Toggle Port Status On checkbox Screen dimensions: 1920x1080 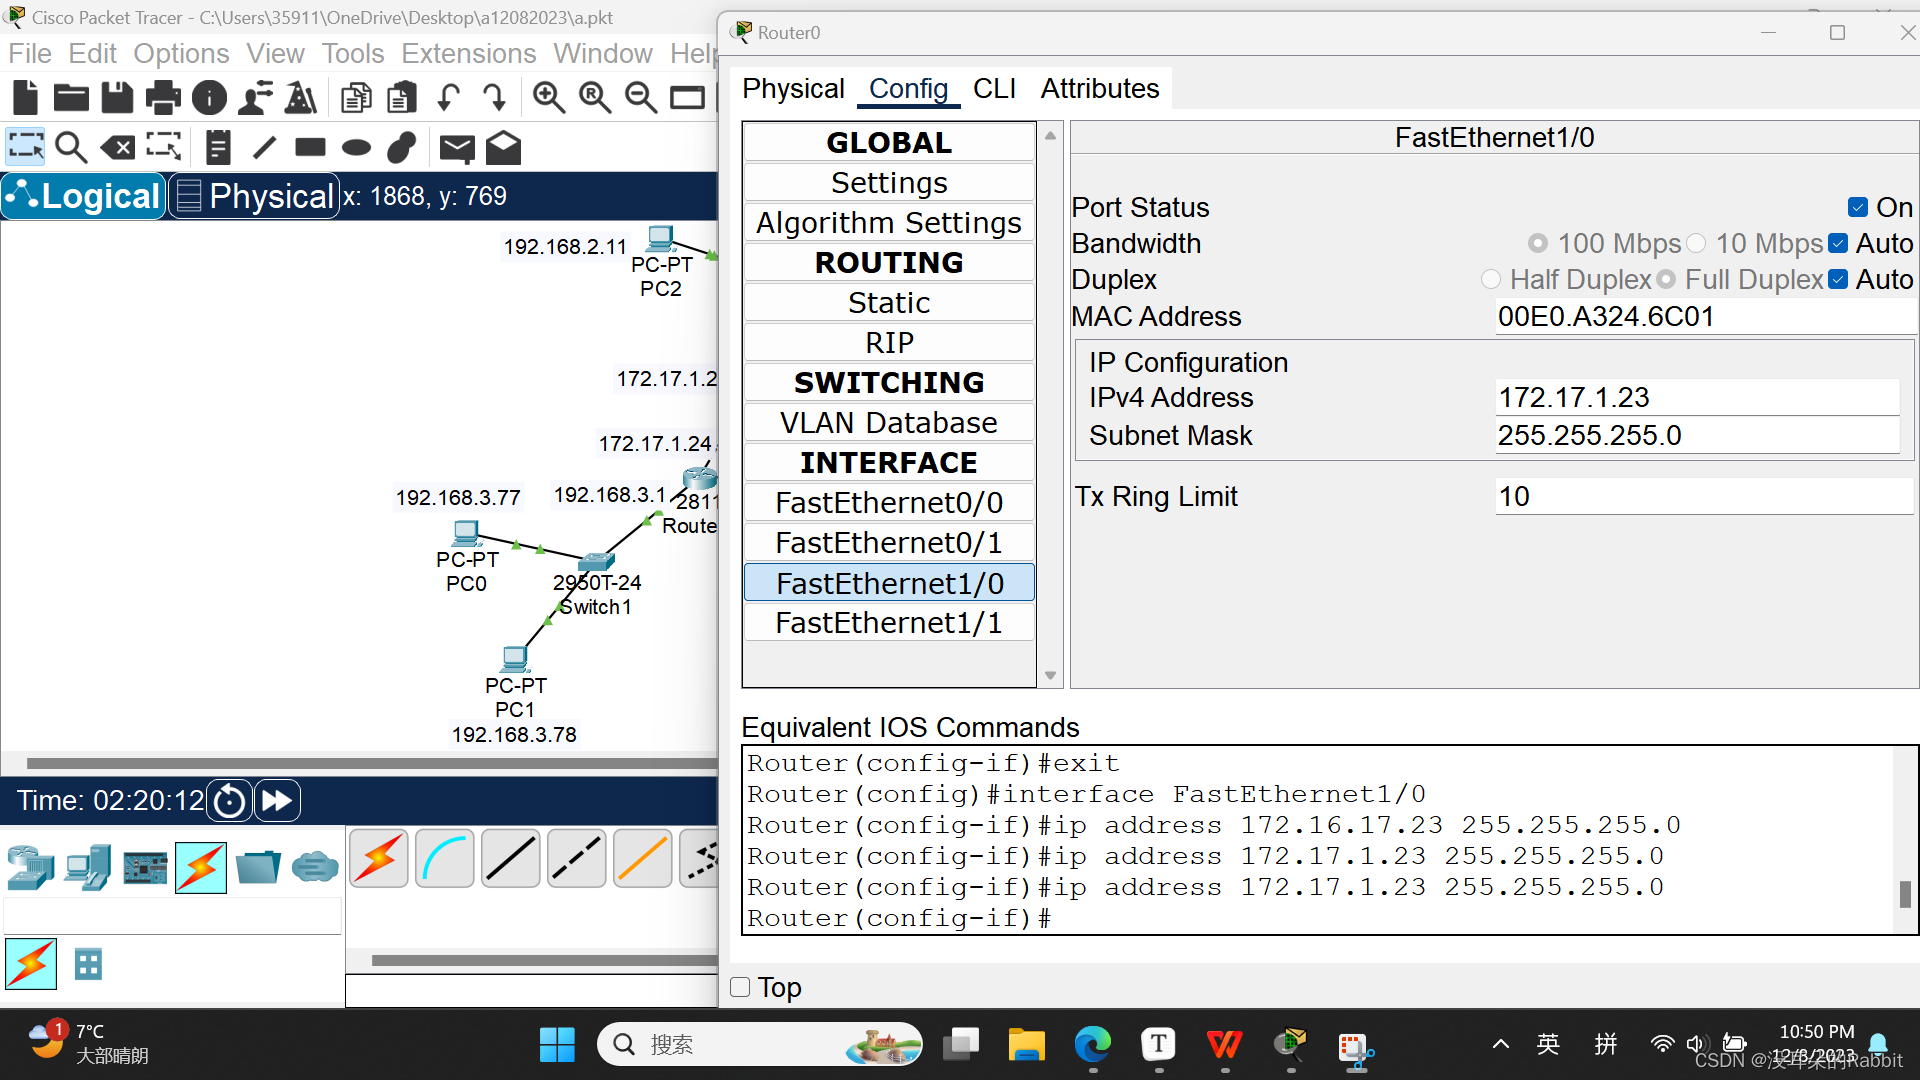tap(1858, 207)
